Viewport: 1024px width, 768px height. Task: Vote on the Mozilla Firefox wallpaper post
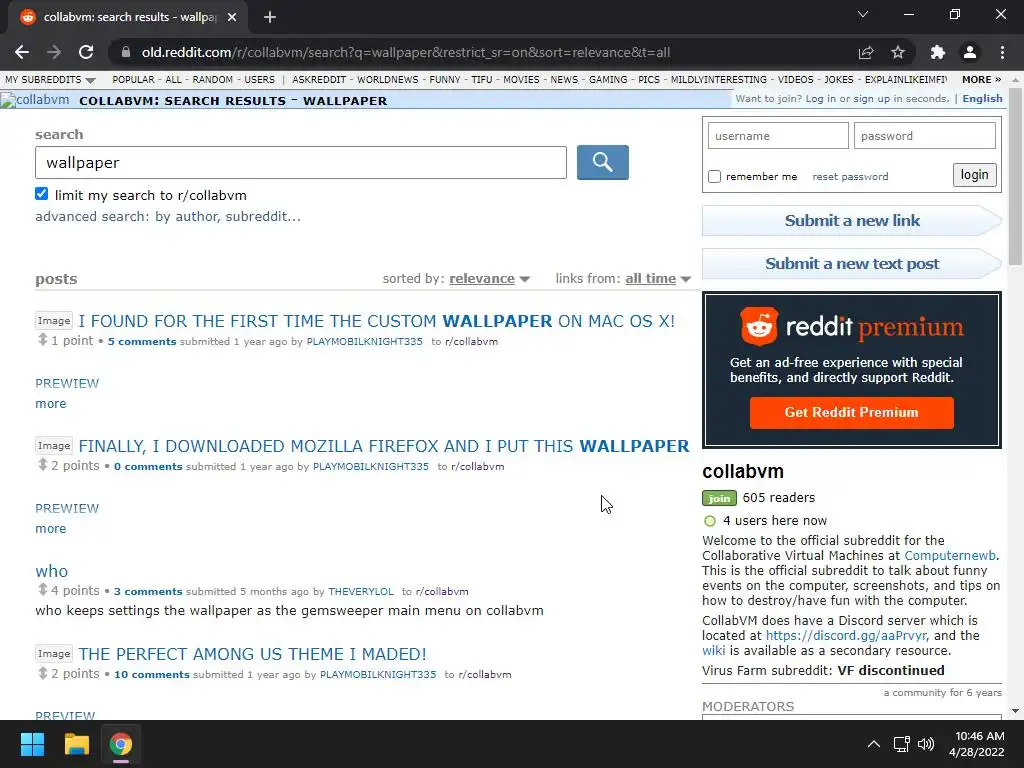(x=42, y=464)
